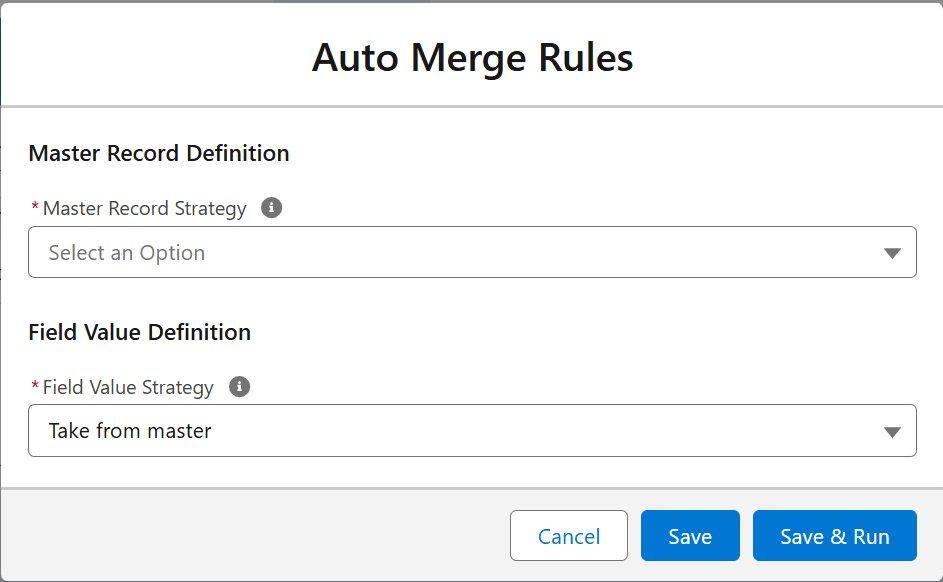943x582 pixels.
Task: Click the Field Value Strategy field label
Action: pyautogui.click(x=128, y=387)
